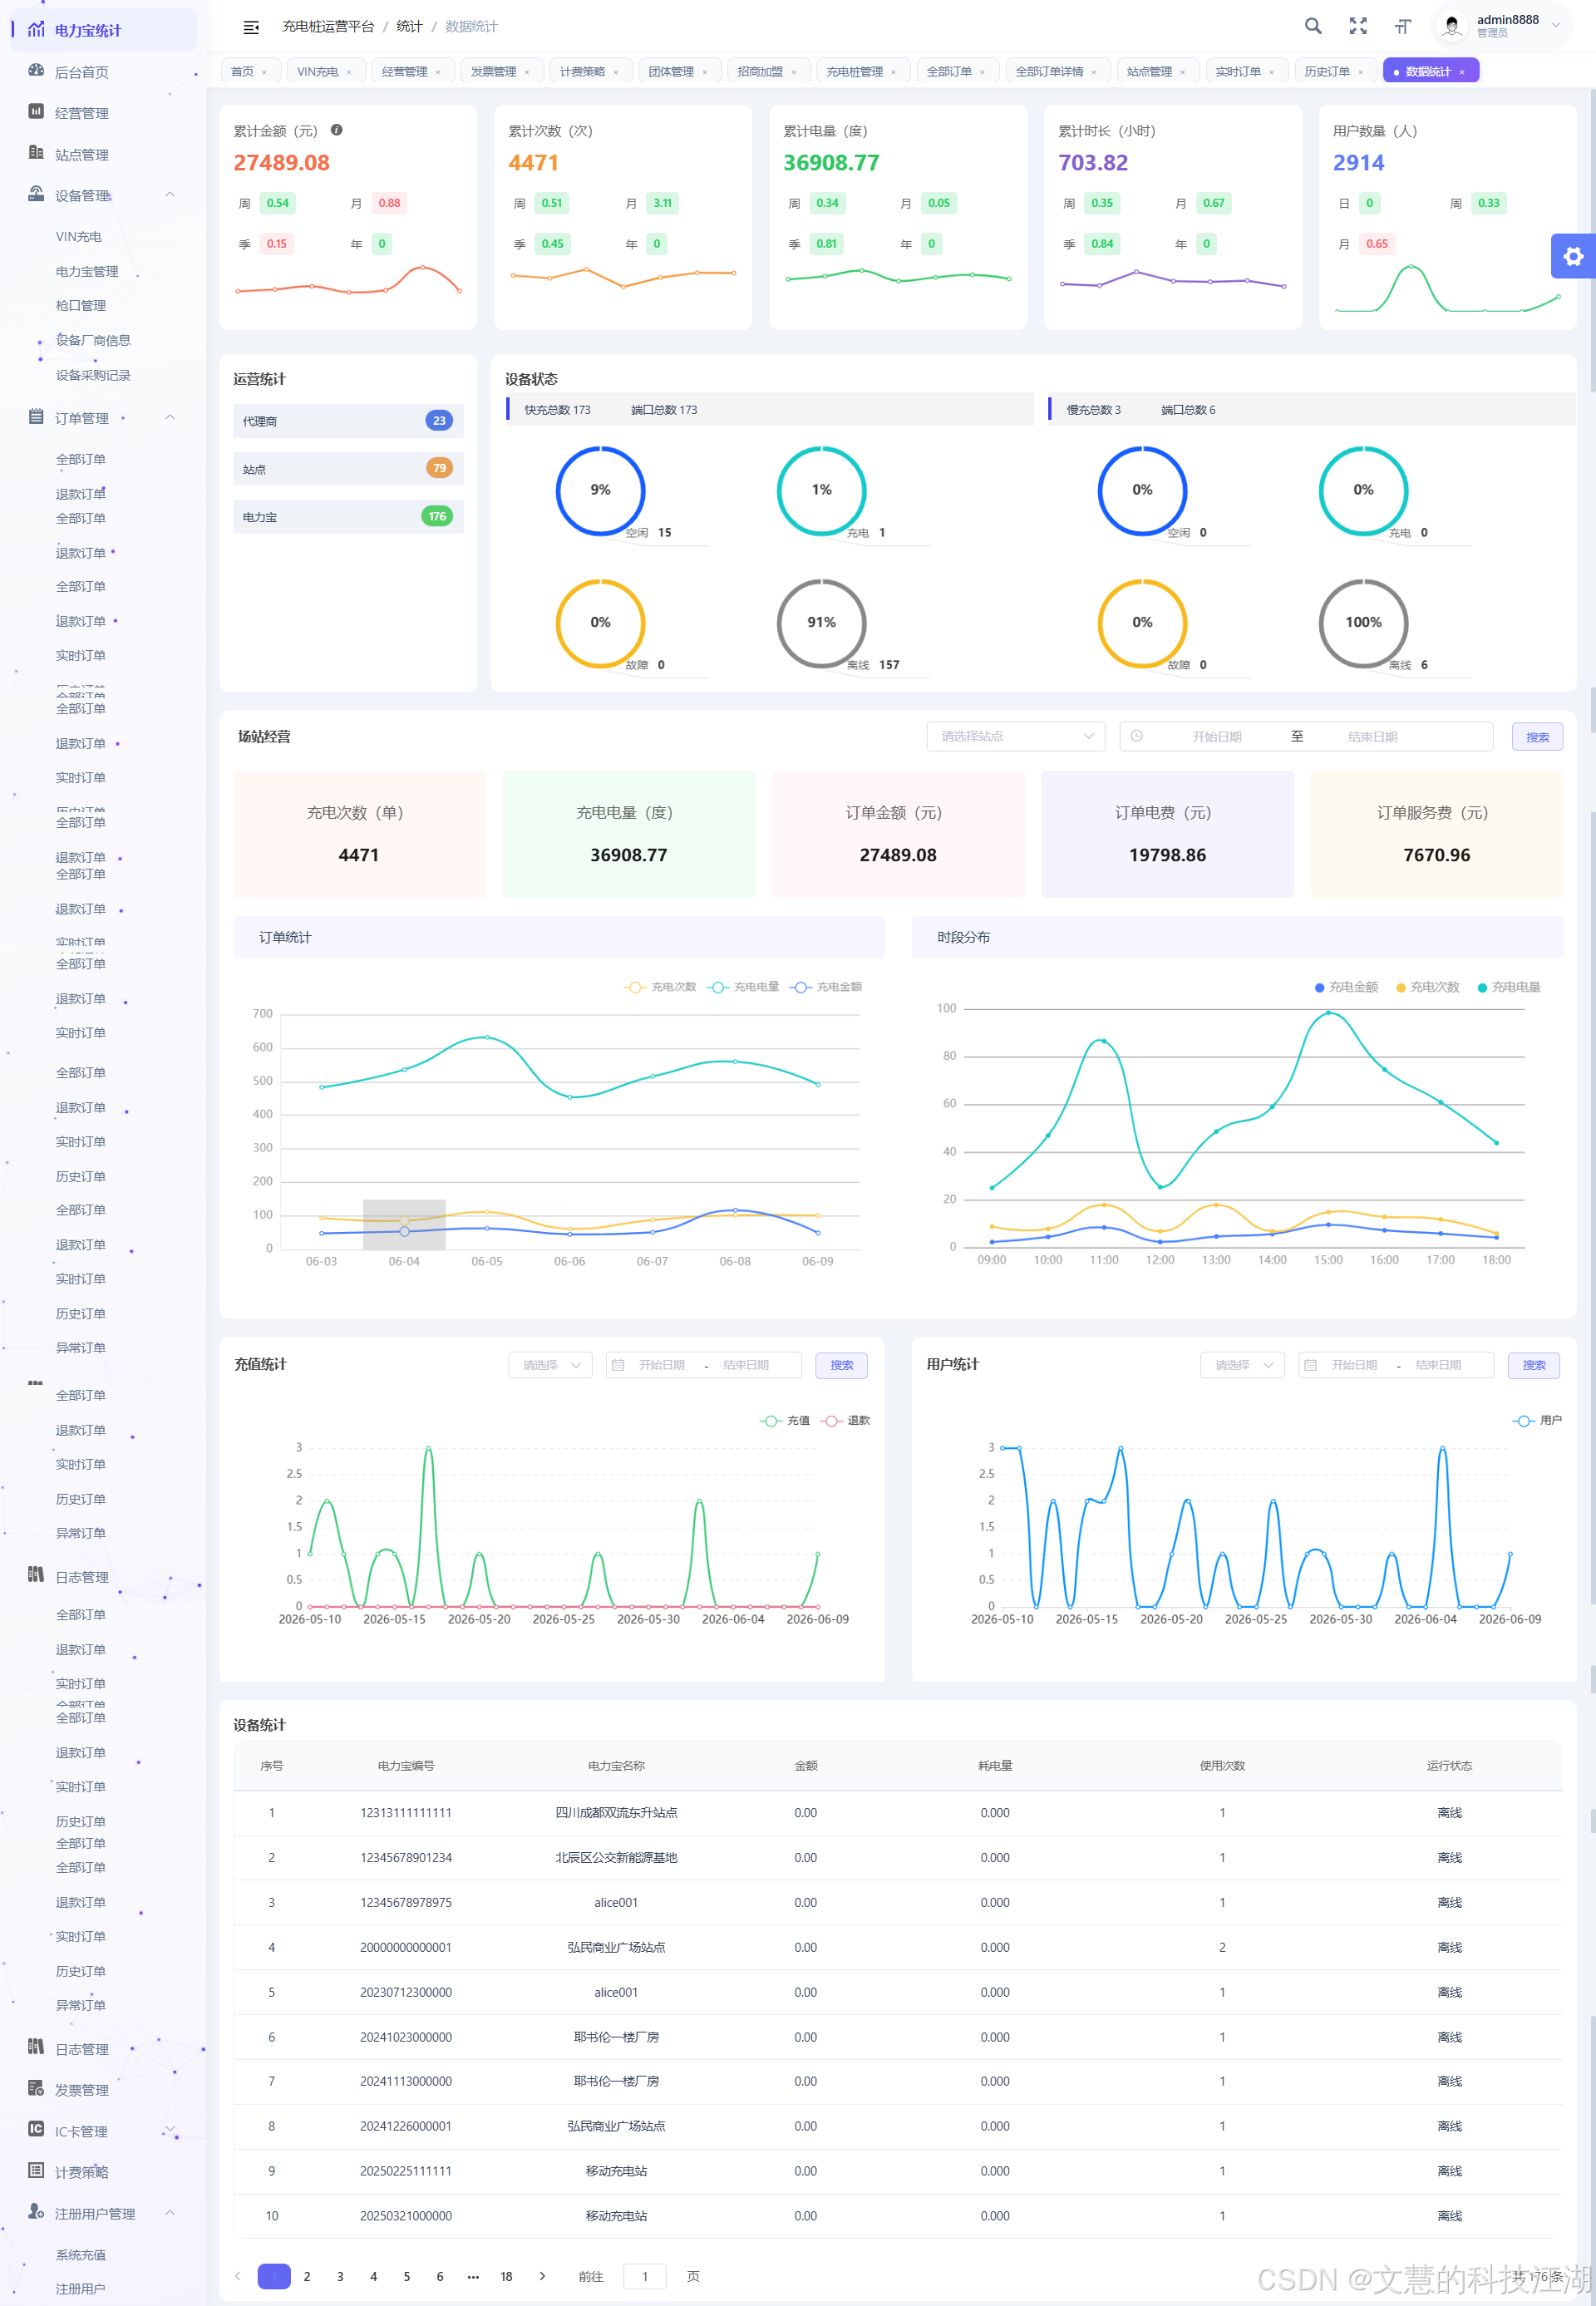1596x2306 pixels.
Task: Toggle the 充电次数 legend in 订单统计
Action: coord(660,987)
